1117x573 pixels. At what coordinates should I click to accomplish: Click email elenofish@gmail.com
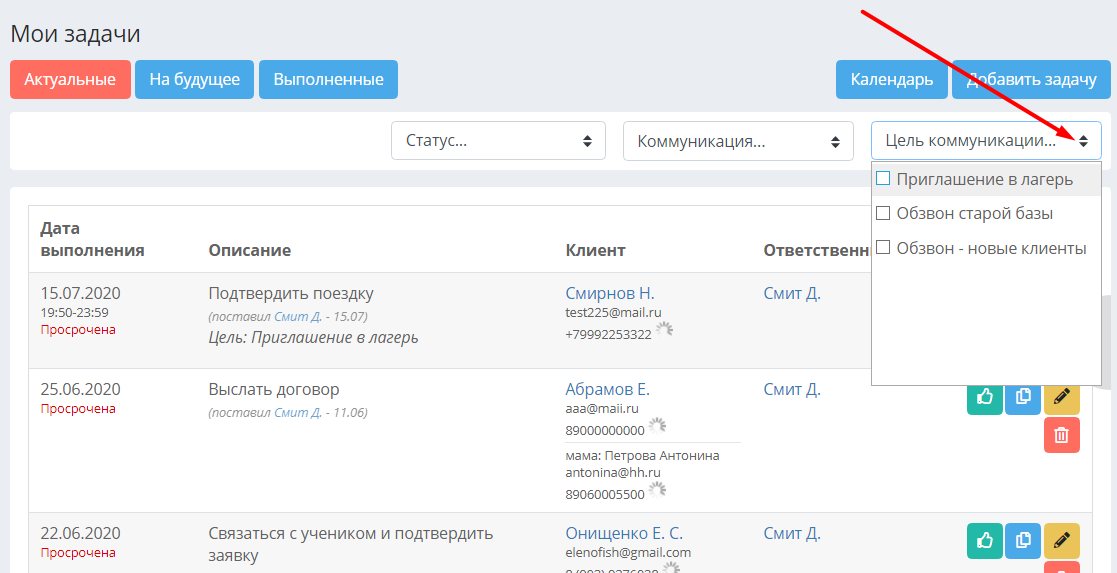pyautogui.click(x=628, y=552)
